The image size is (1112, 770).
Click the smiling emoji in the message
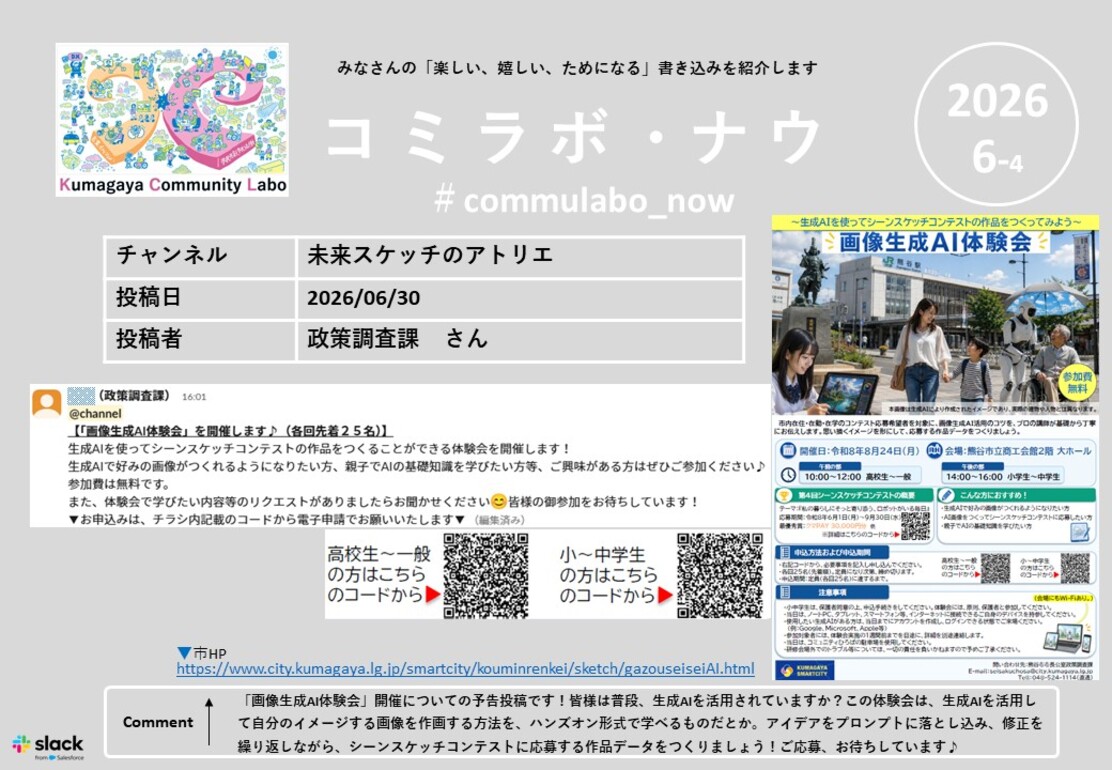[499, 502]
